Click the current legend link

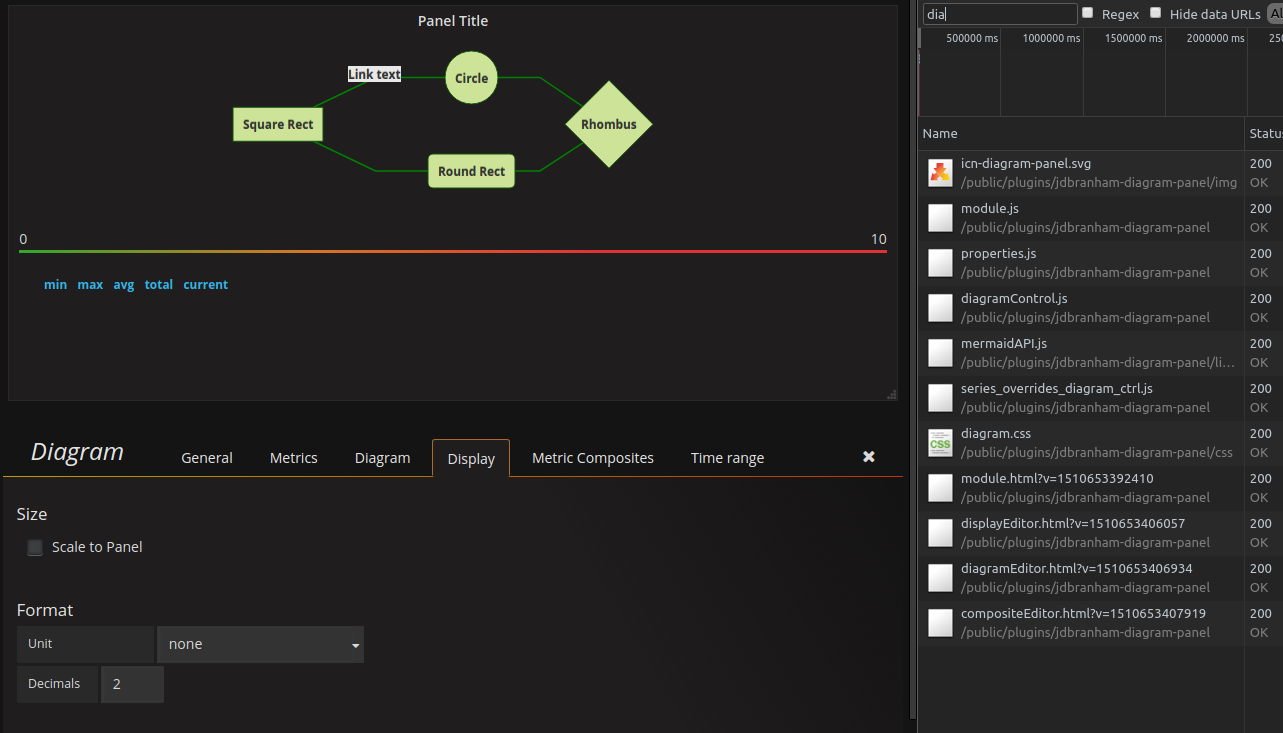pyautogui.click(x=205, y=284)
